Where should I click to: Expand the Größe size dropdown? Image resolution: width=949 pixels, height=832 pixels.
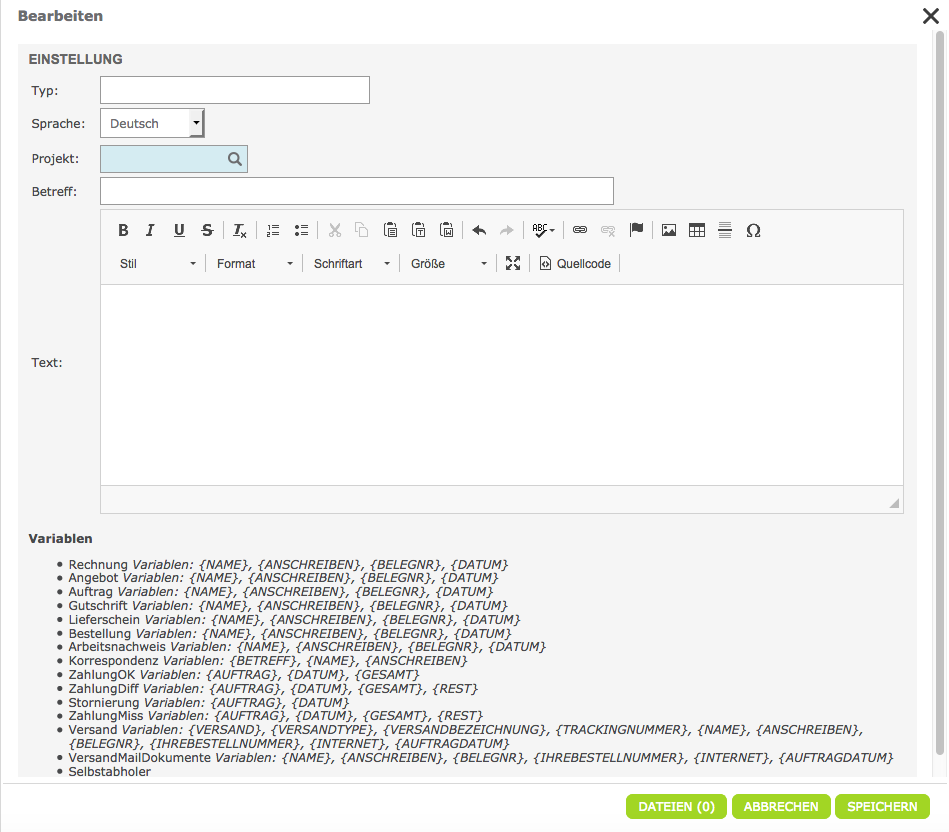click(448, 263)
